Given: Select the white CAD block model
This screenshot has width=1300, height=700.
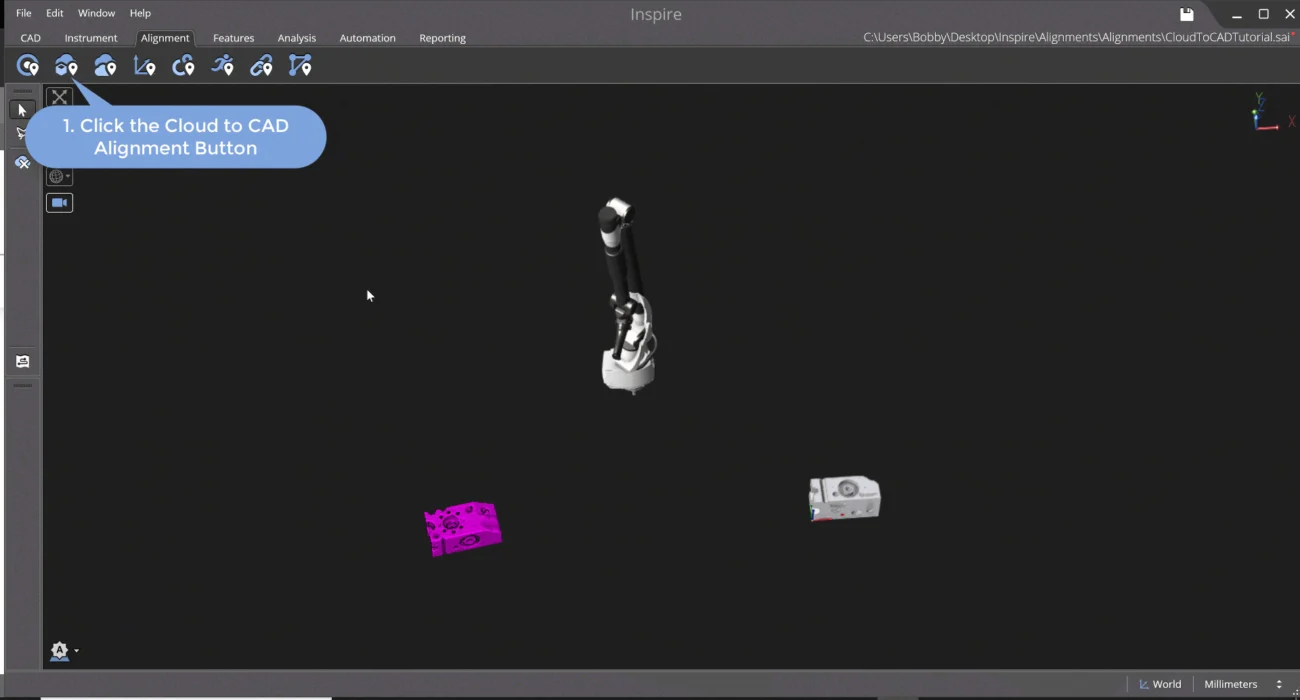Looking at the screenshot, I should 845,498.
